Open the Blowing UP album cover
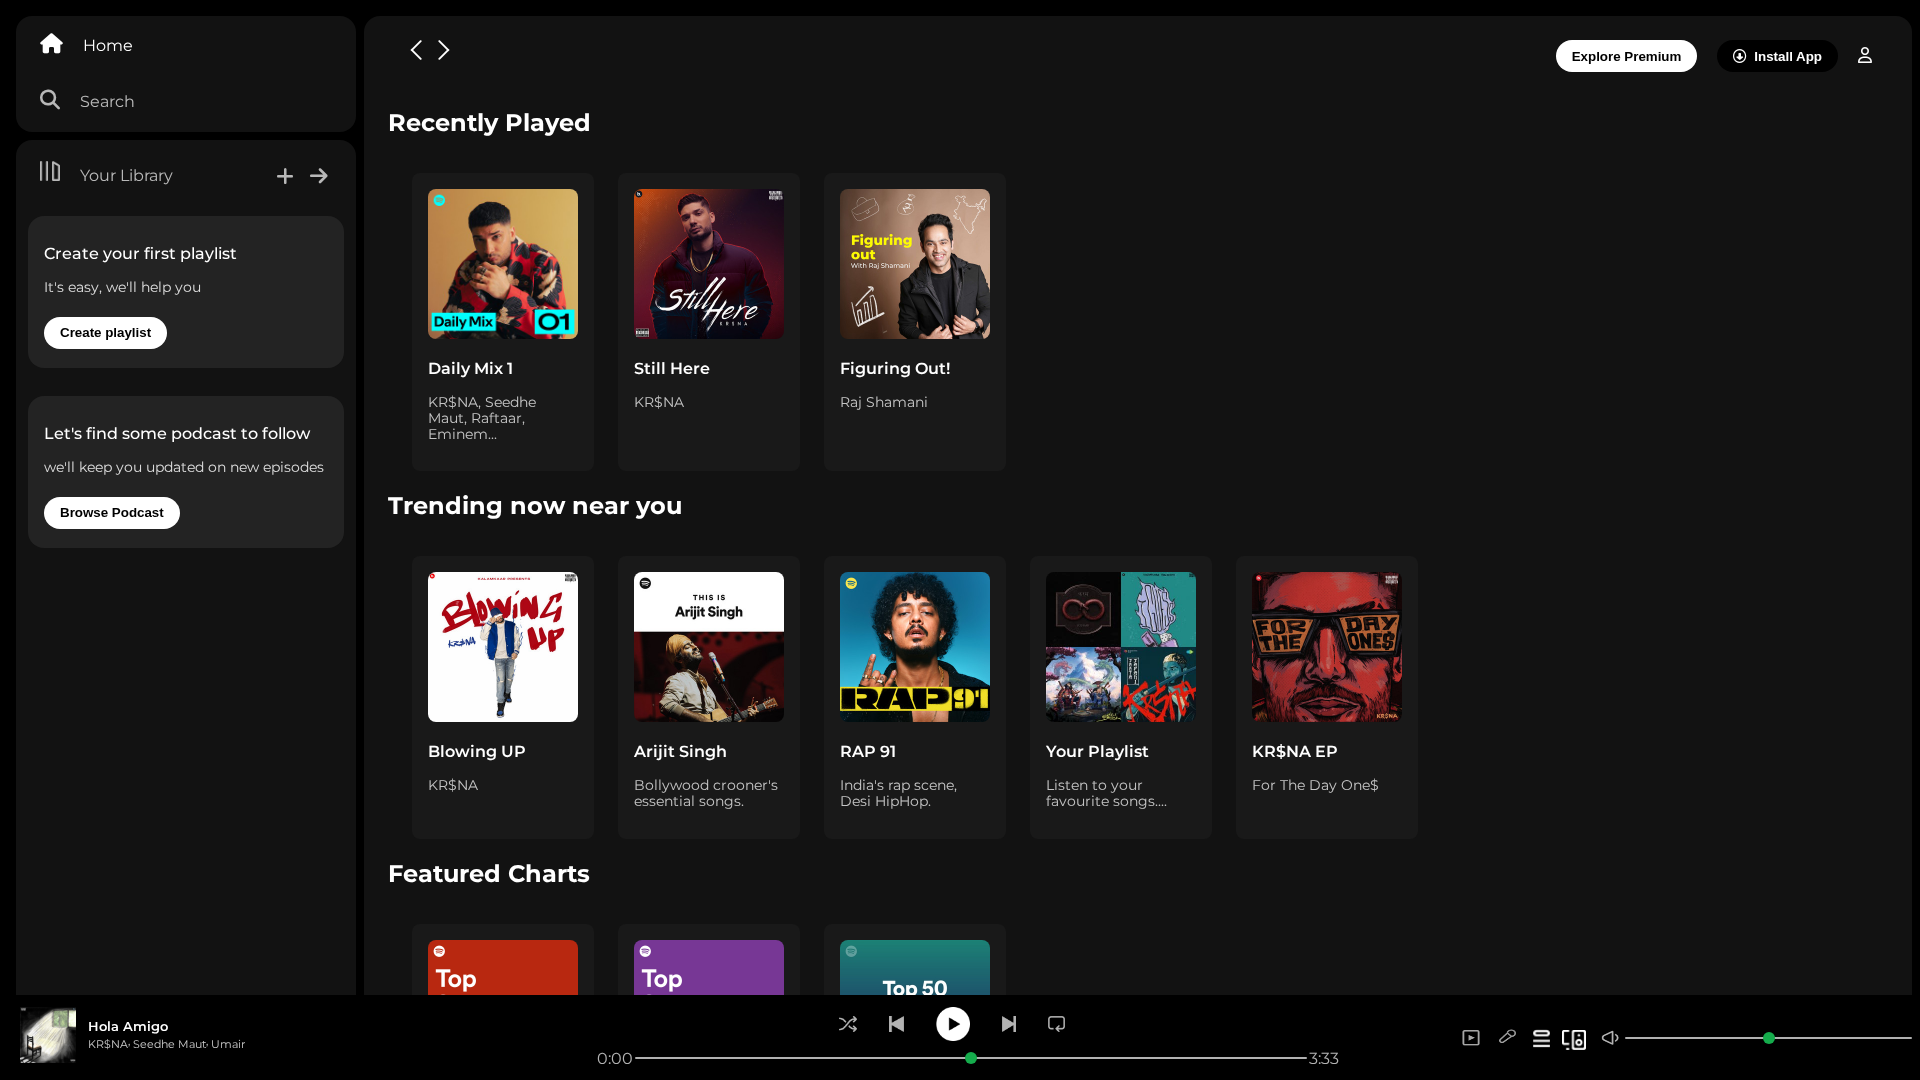The image size is (1920, 1080). (x=503, y=647)
